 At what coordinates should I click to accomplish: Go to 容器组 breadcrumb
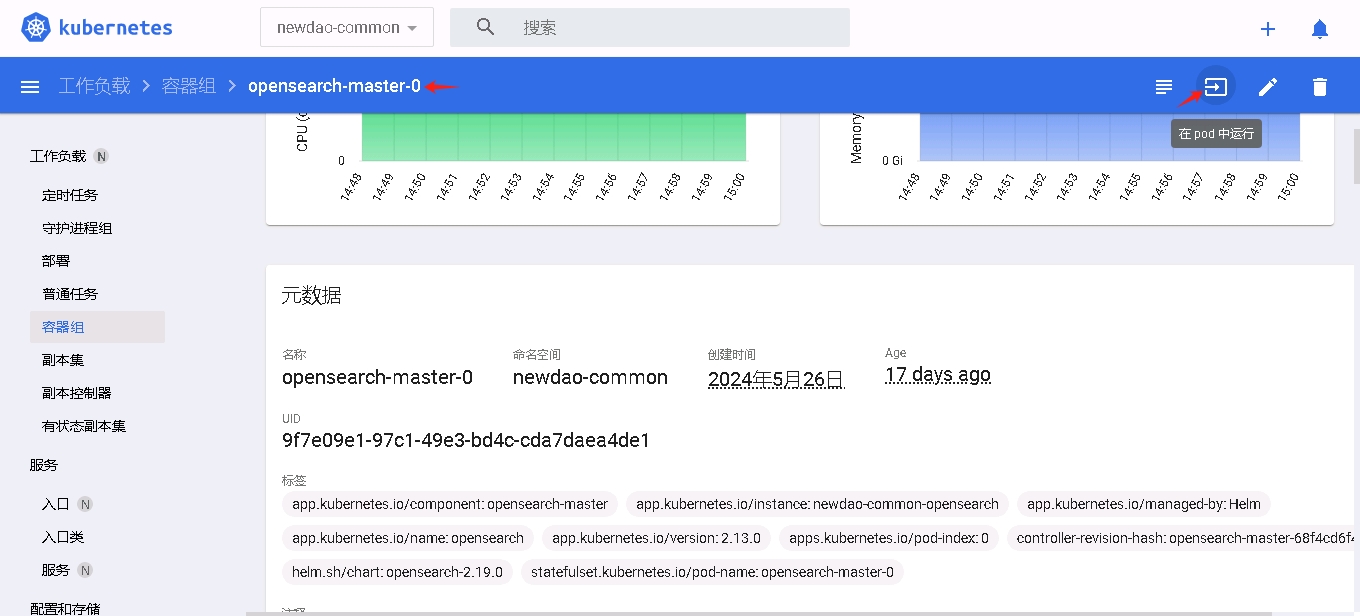coord(189,86)
